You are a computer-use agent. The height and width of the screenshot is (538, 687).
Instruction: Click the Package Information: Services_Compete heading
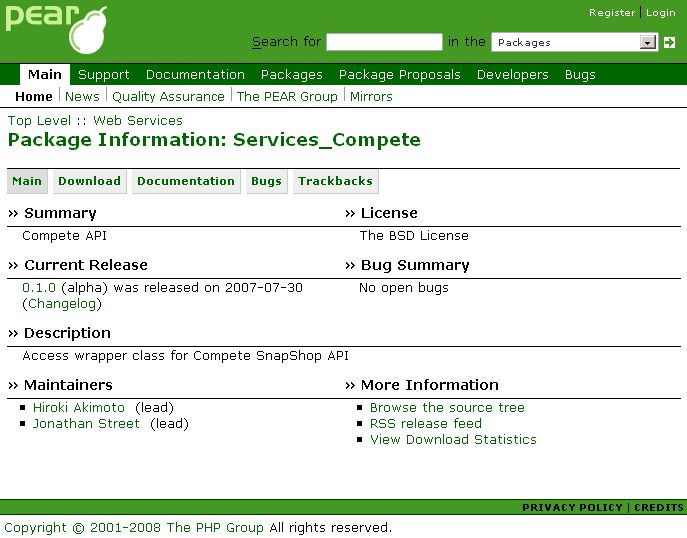(214, 140)
